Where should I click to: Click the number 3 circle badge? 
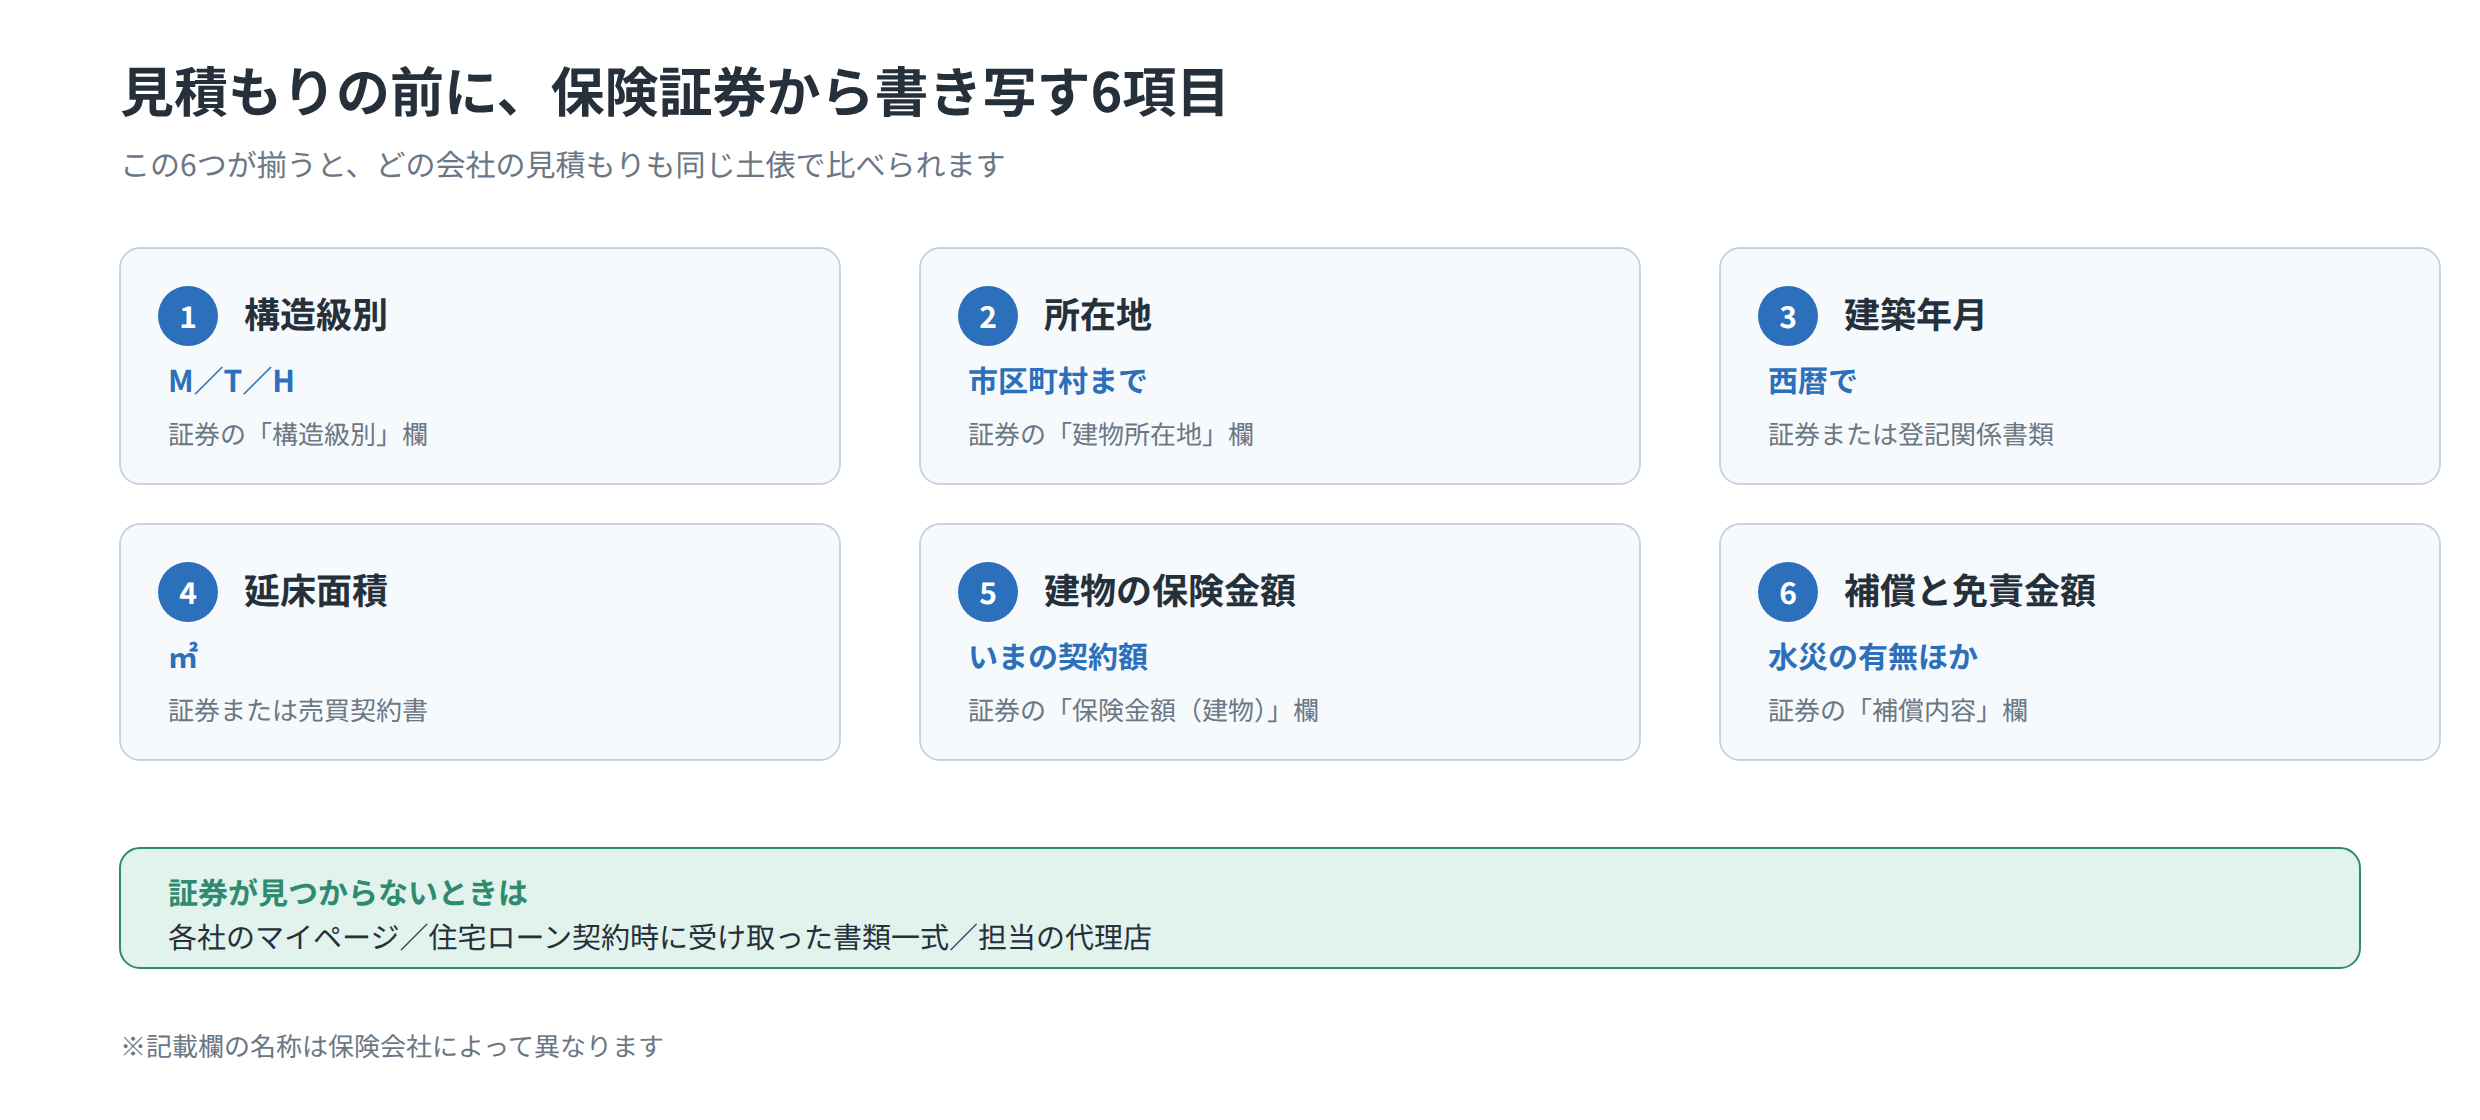coord(1788,316)
